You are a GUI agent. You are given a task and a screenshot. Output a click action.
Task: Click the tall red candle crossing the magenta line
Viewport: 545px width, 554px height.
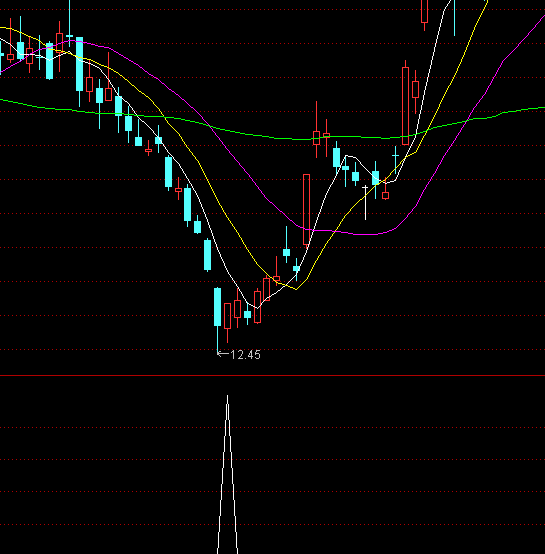tap(307, 210)
